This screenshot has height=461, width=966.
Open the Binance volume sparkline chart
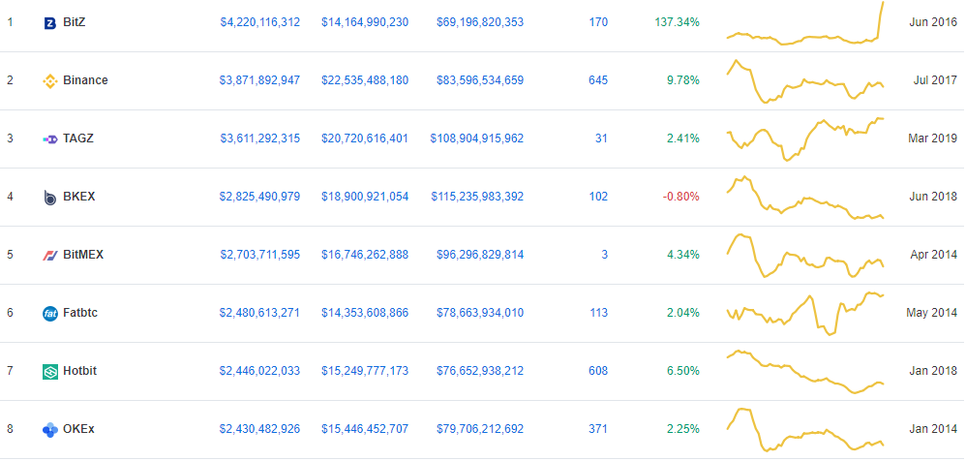(x=806, y=81)
